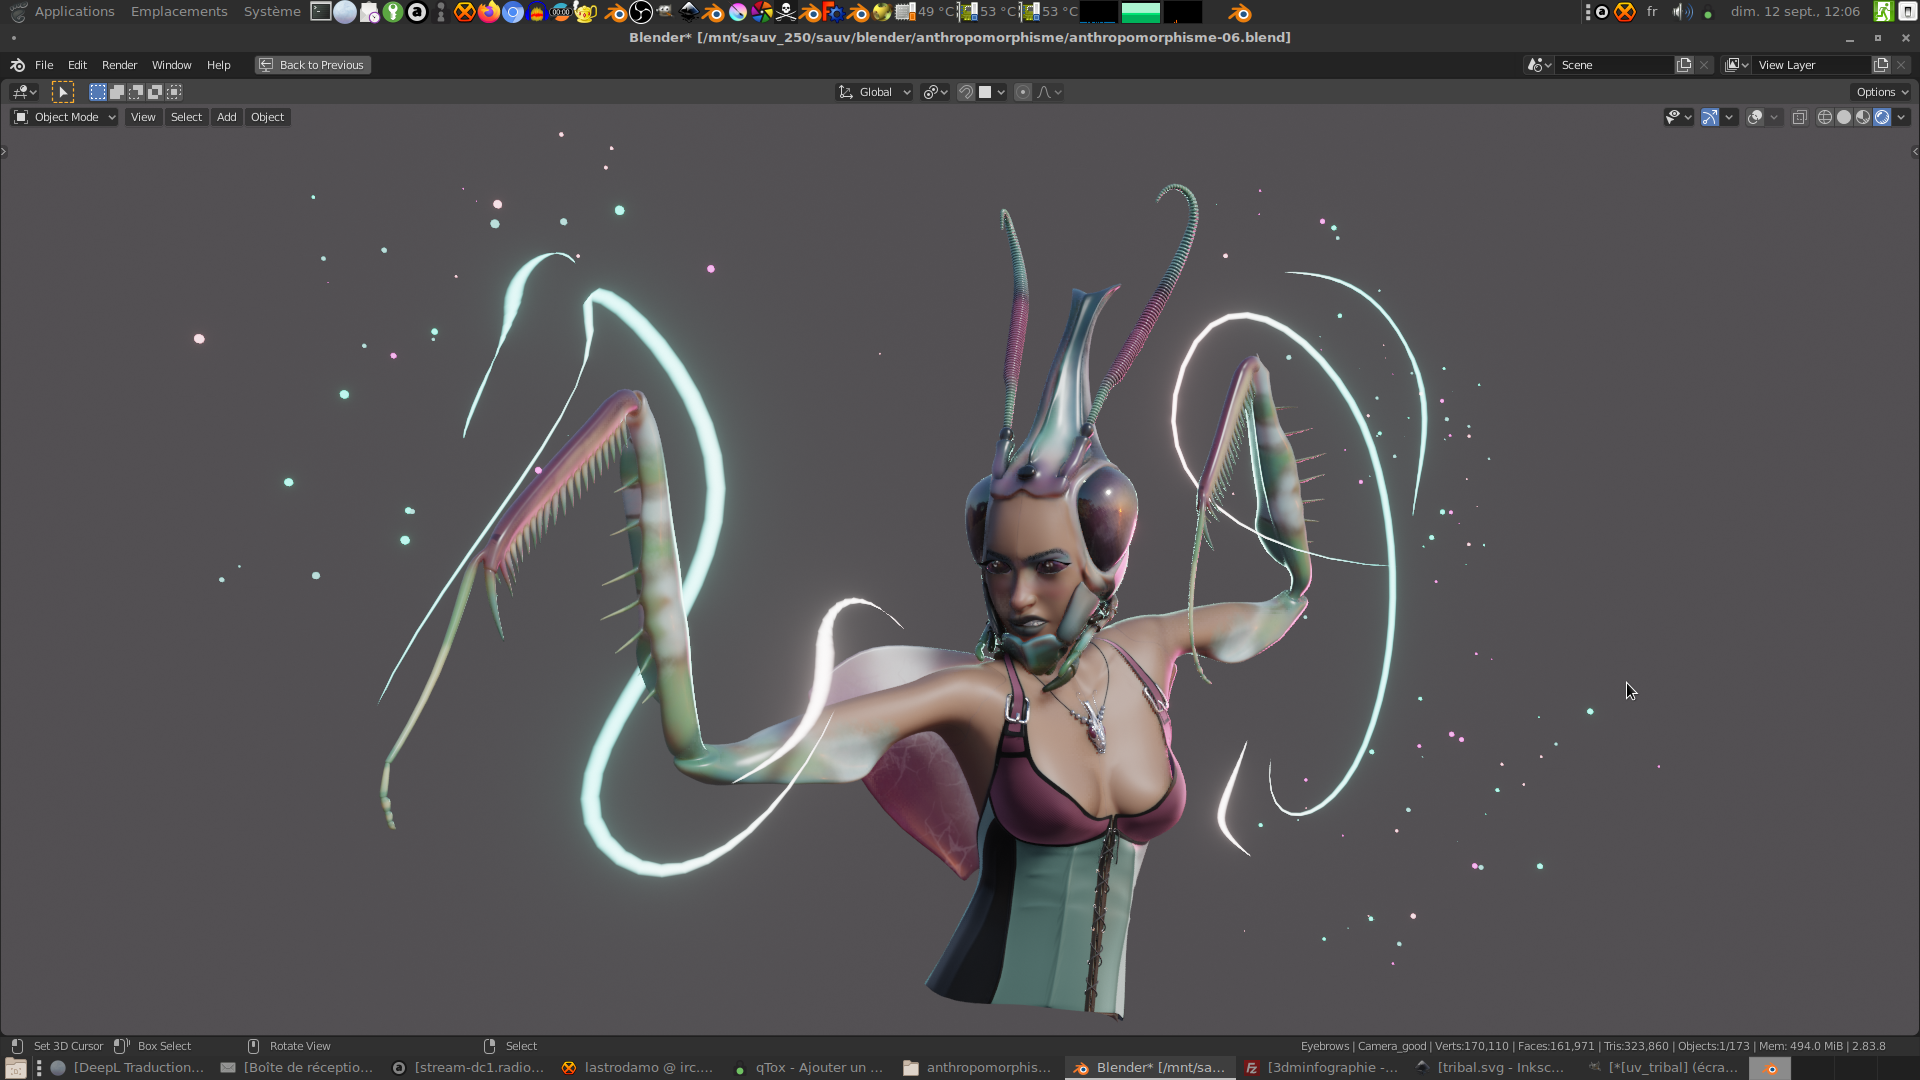1920x1080 pixels.
Task: Switch to Rendered shading
Action: coord(1882,117)
